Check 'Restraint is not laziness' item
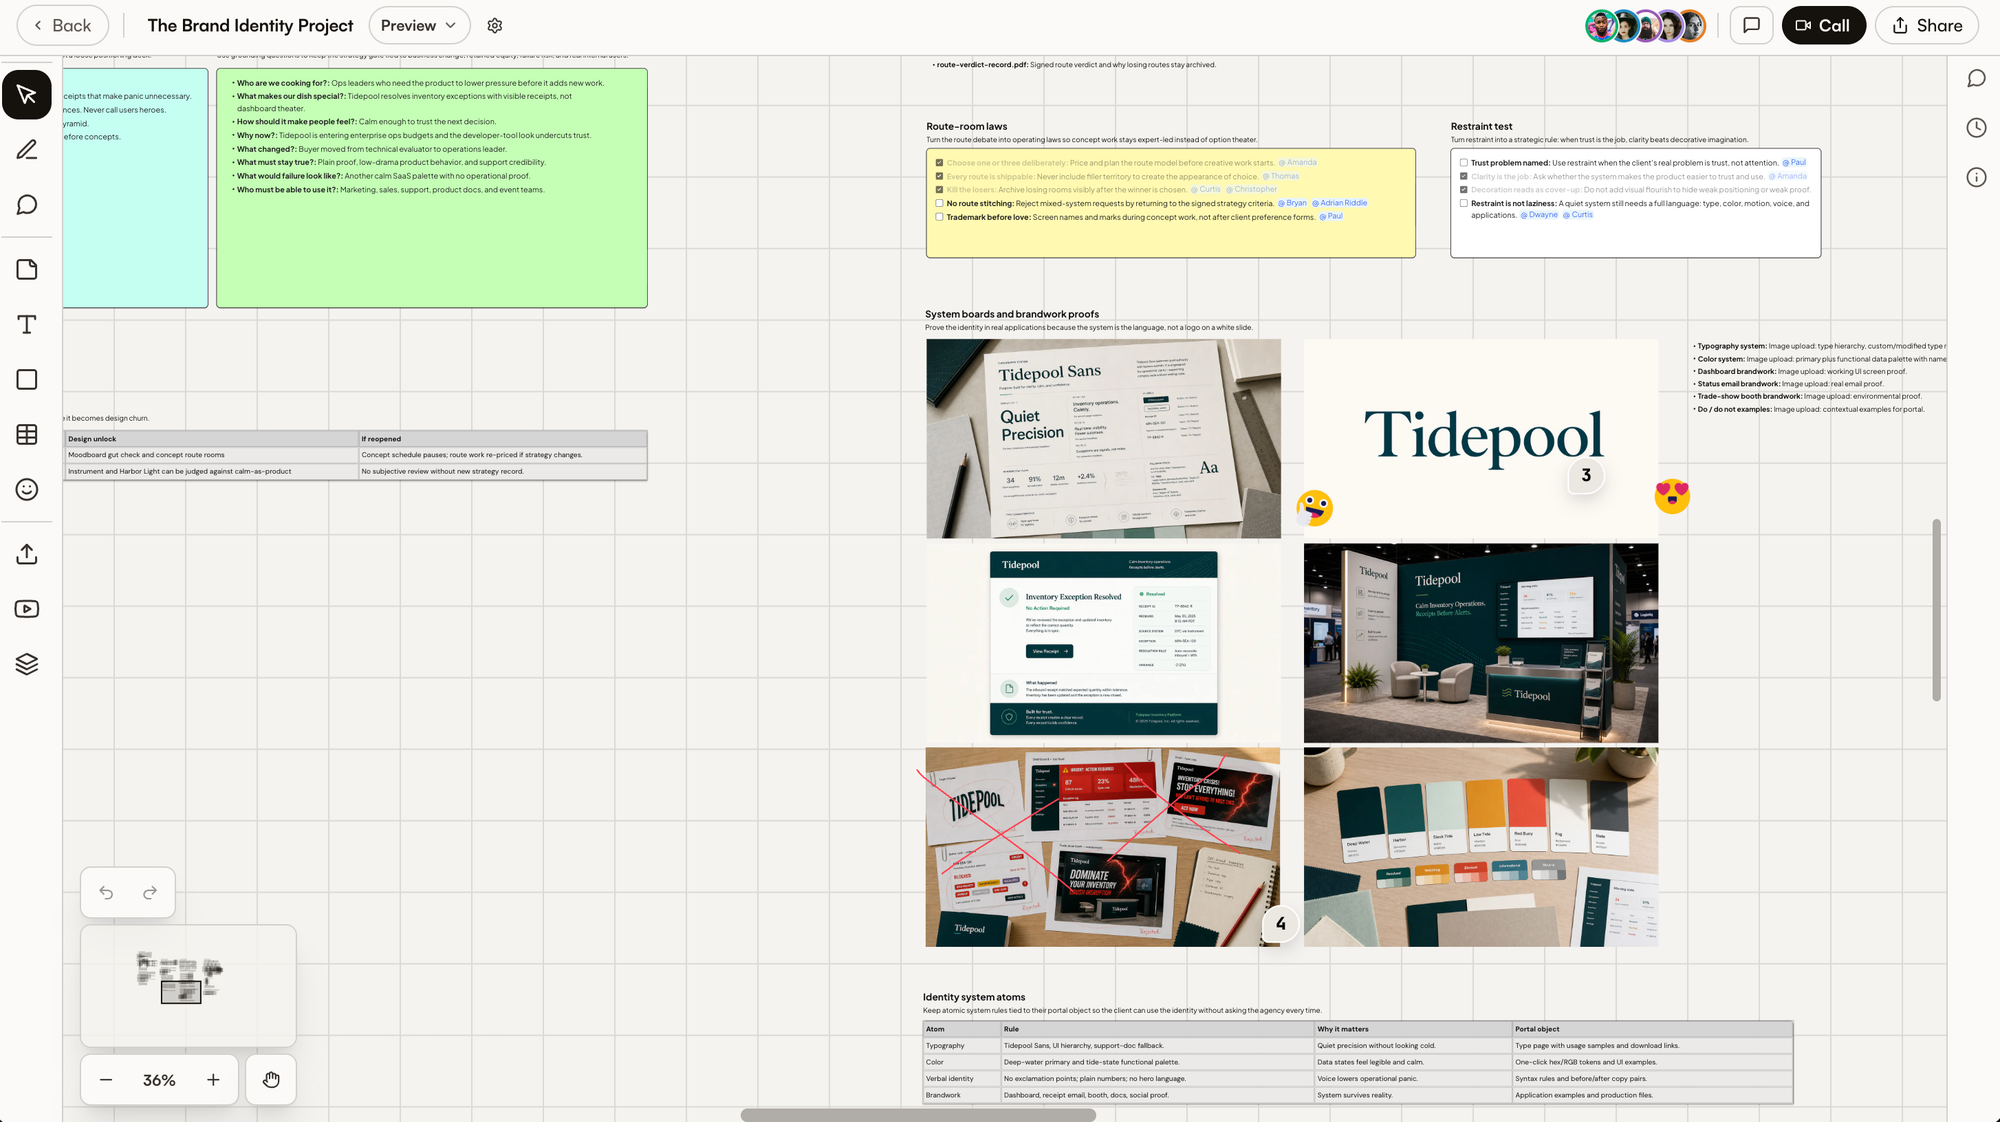The image size is (2000, 1122). (x=1464, y=203)
